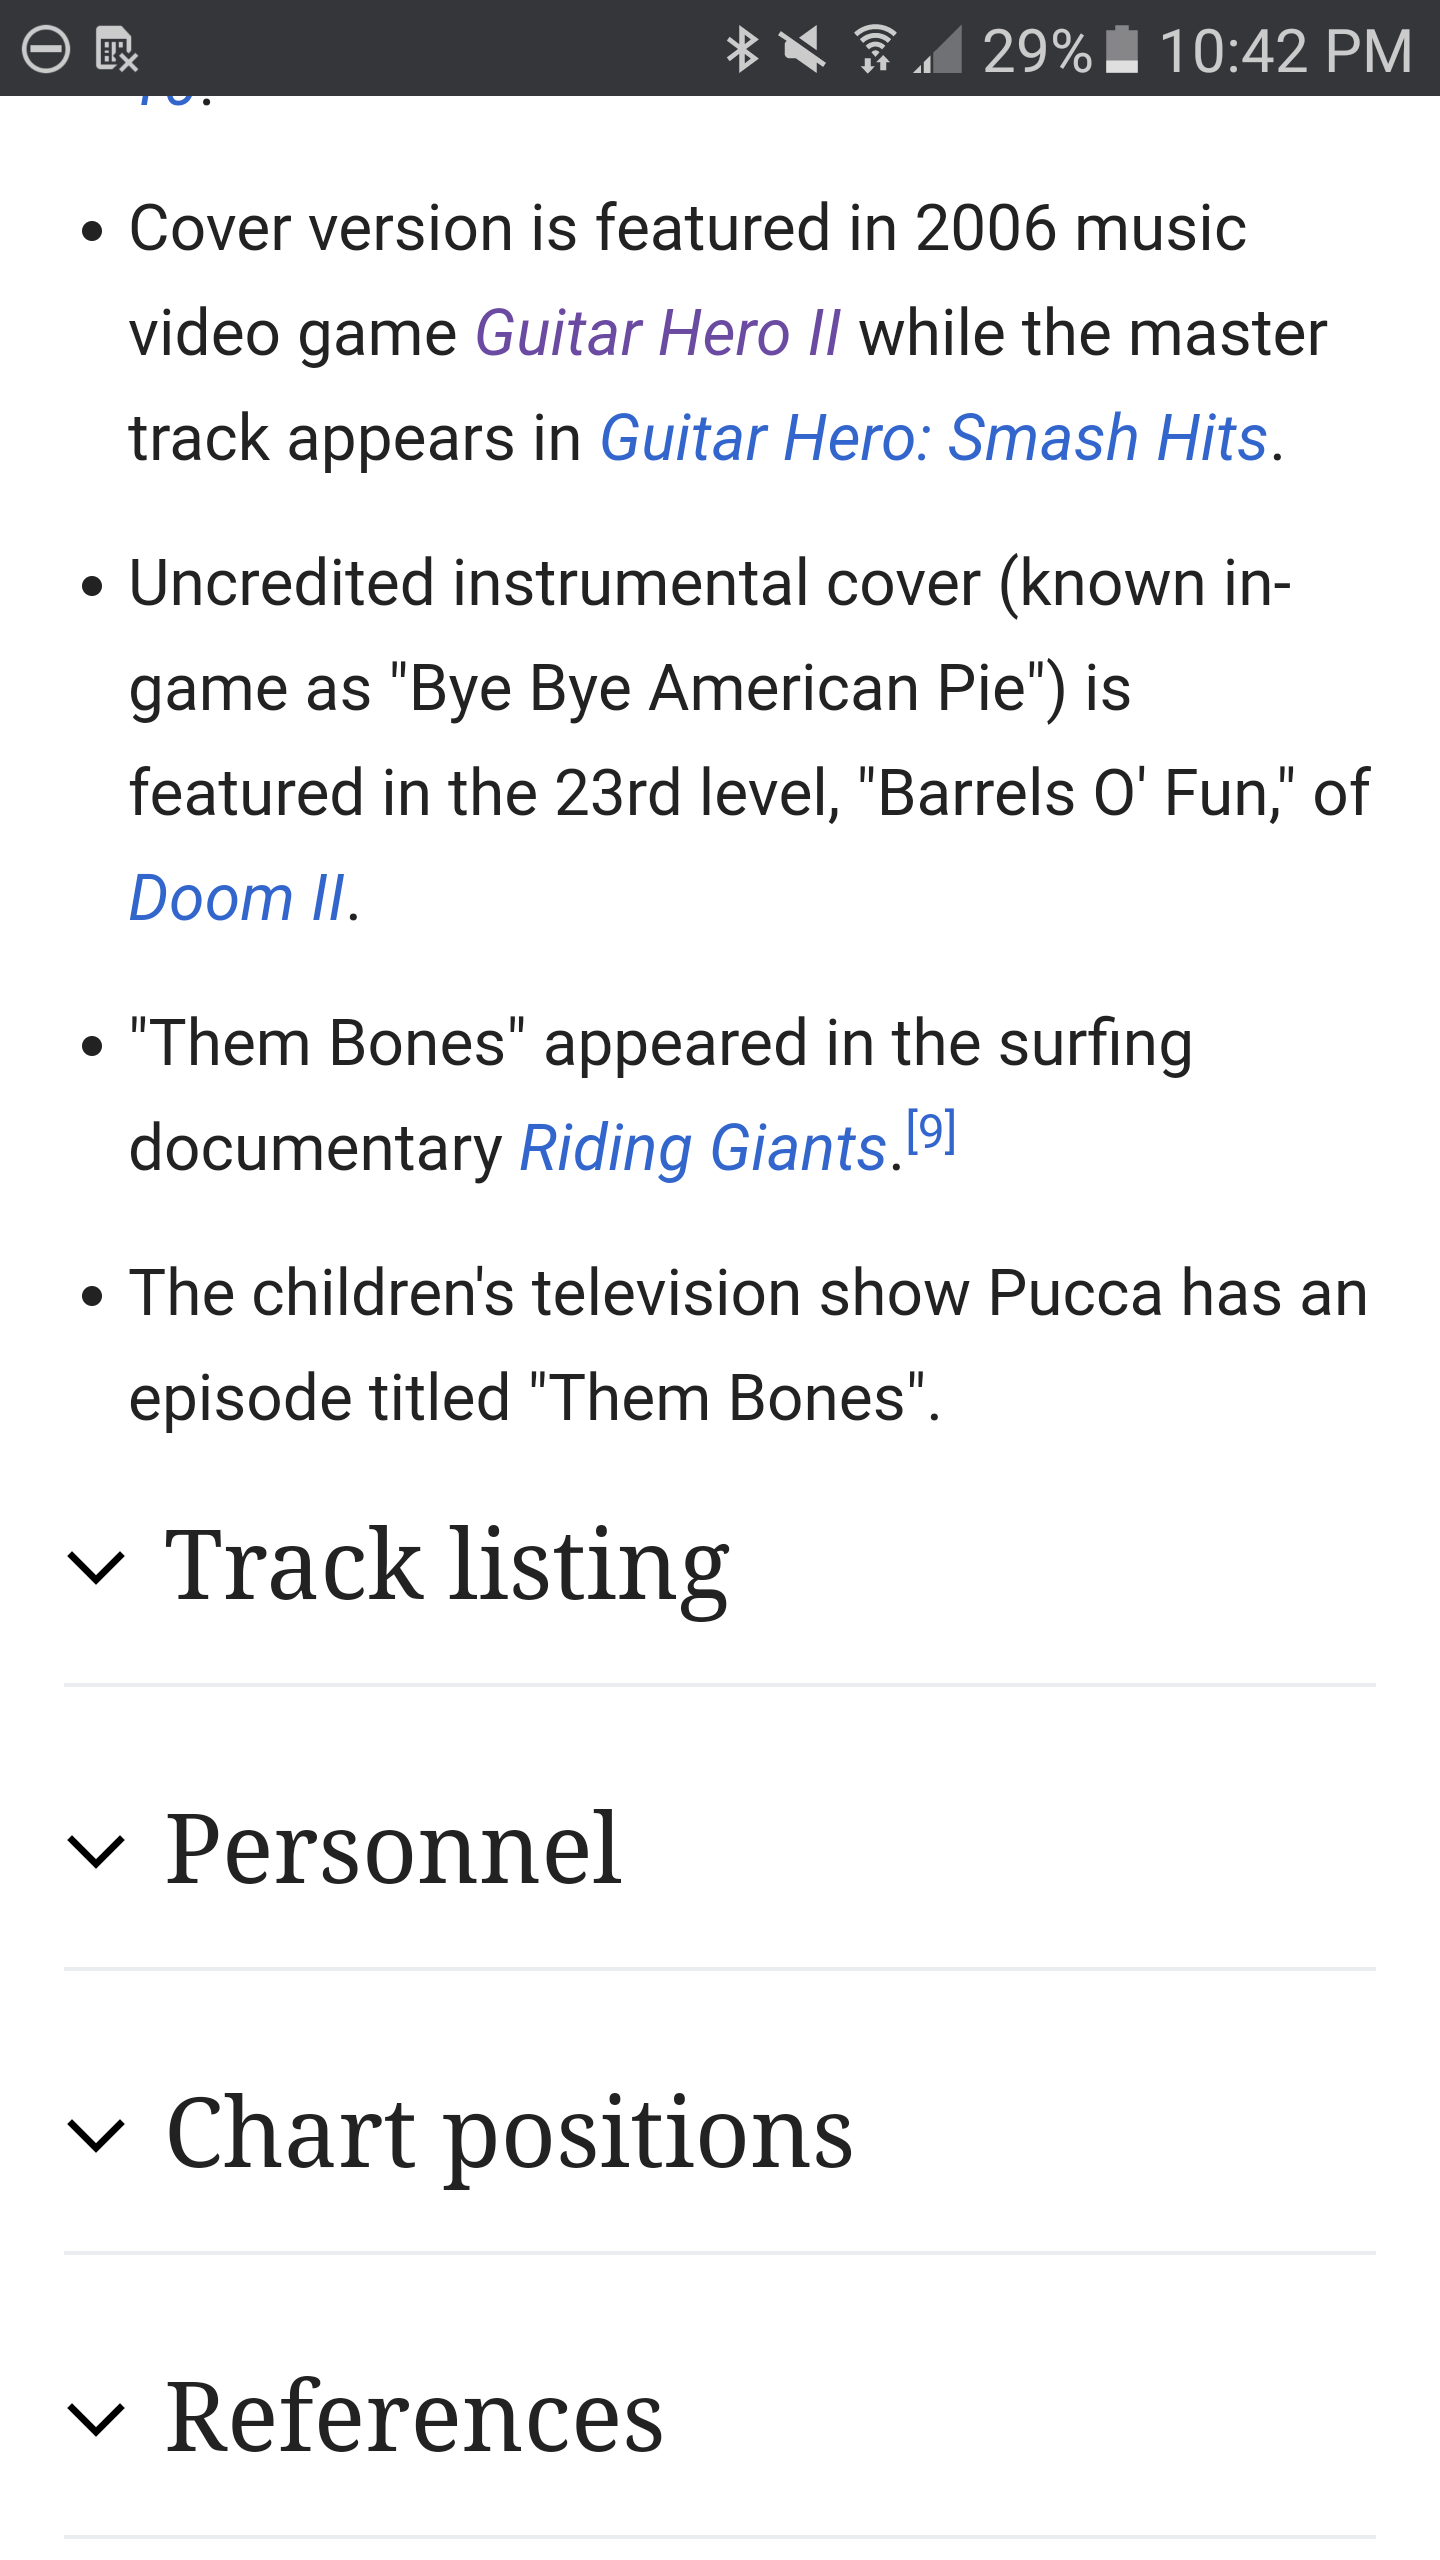Screen dimensions: 1440x2560
Task: Tap the 29% battery percentage text
Action: pos(1036,50)
